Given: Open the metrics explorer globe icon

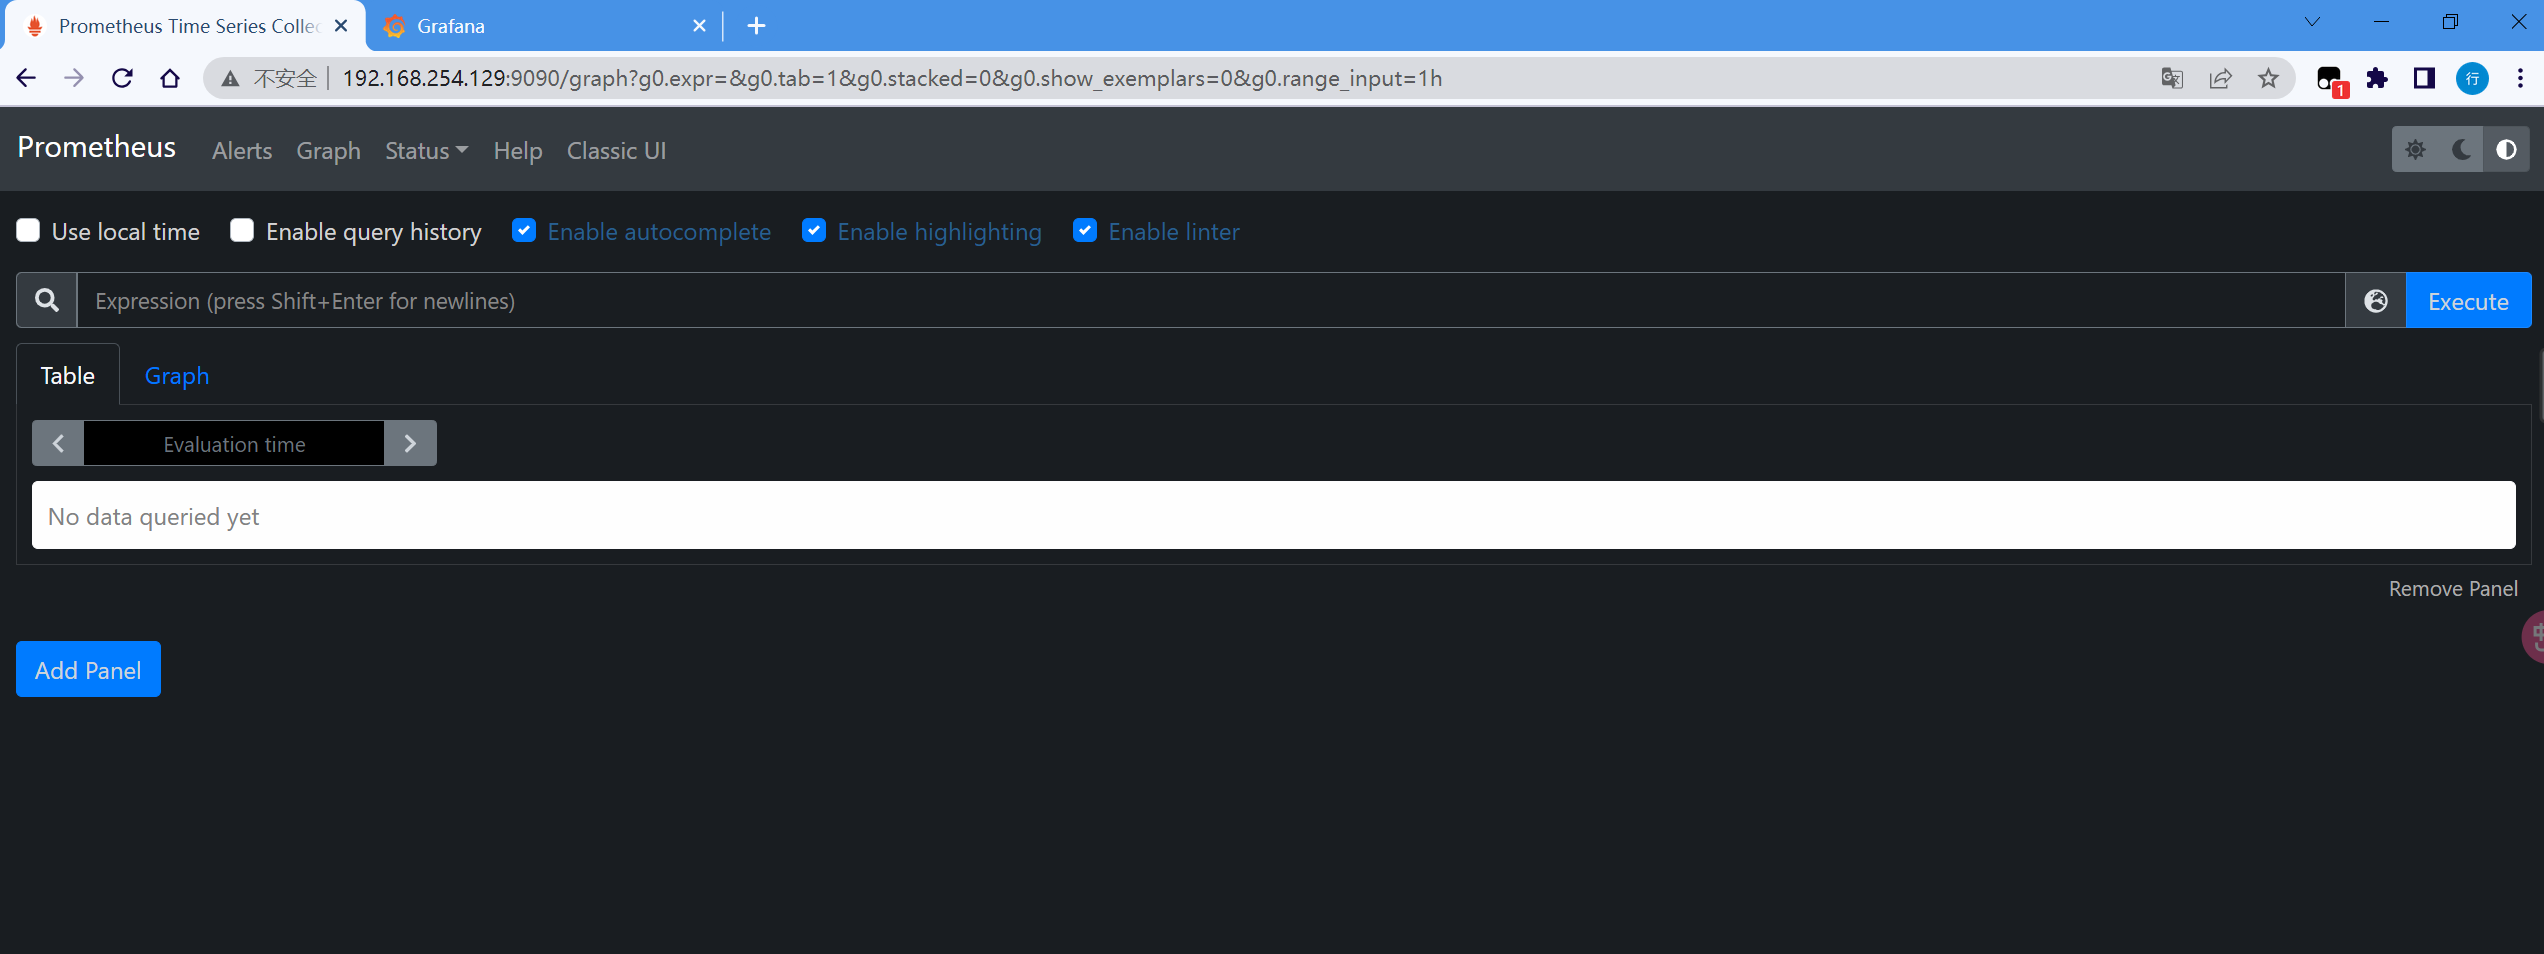Looking at the screenshot, I should 2376,300.
